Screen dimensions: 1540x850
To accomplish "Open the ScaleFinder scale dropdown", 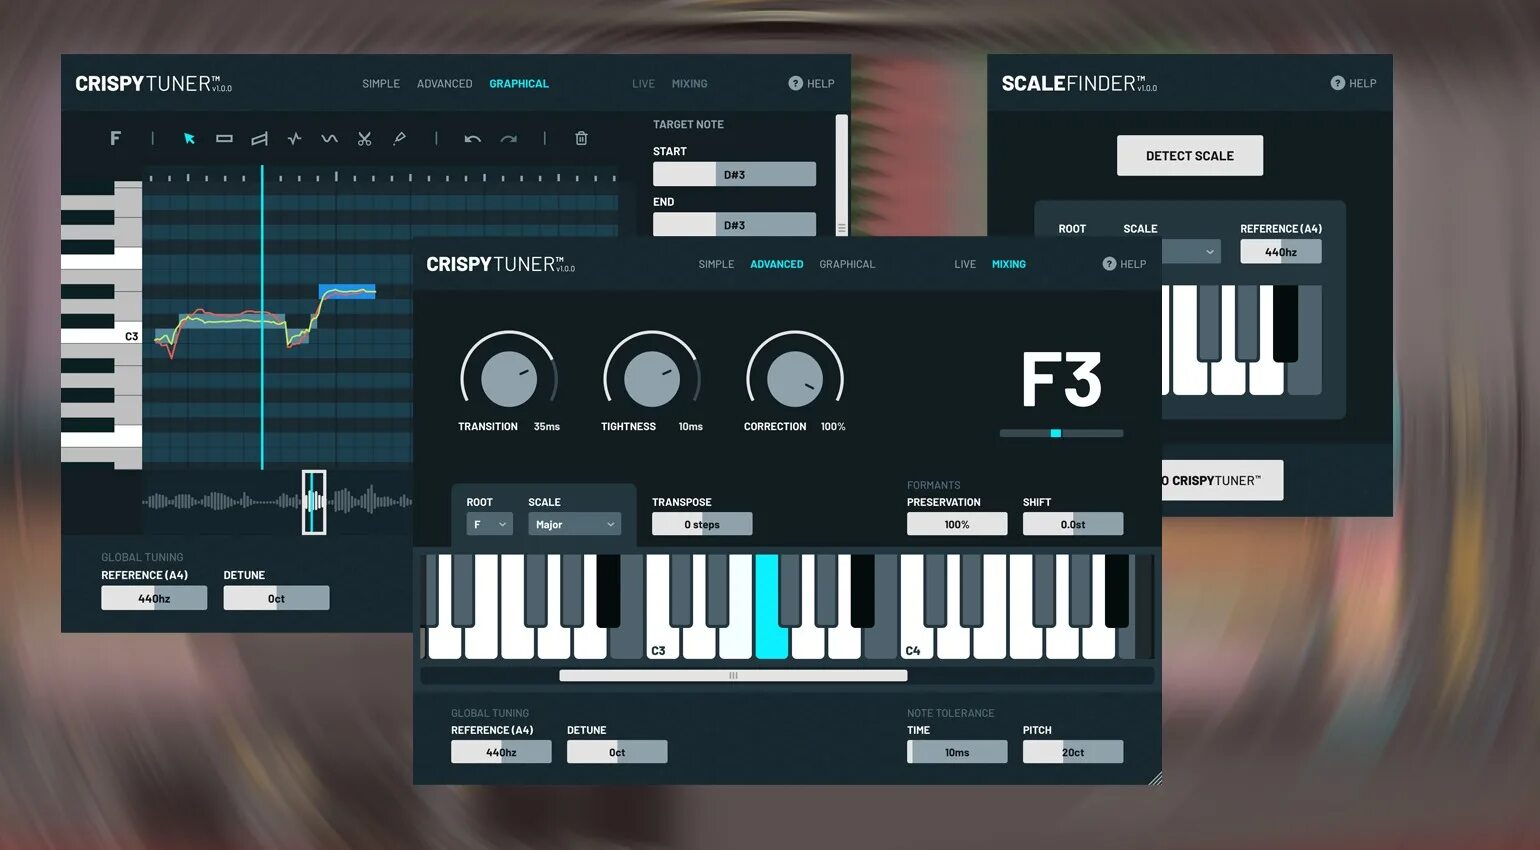I will 1191,251.
